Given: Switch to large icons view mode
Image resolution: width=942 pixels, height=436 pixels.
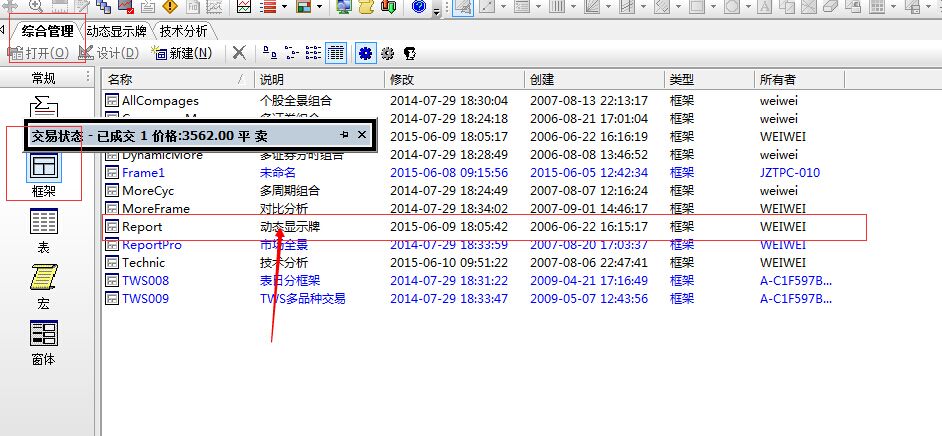Looking at the screenshot, I should pyautogui.click(x=269, y=53).
